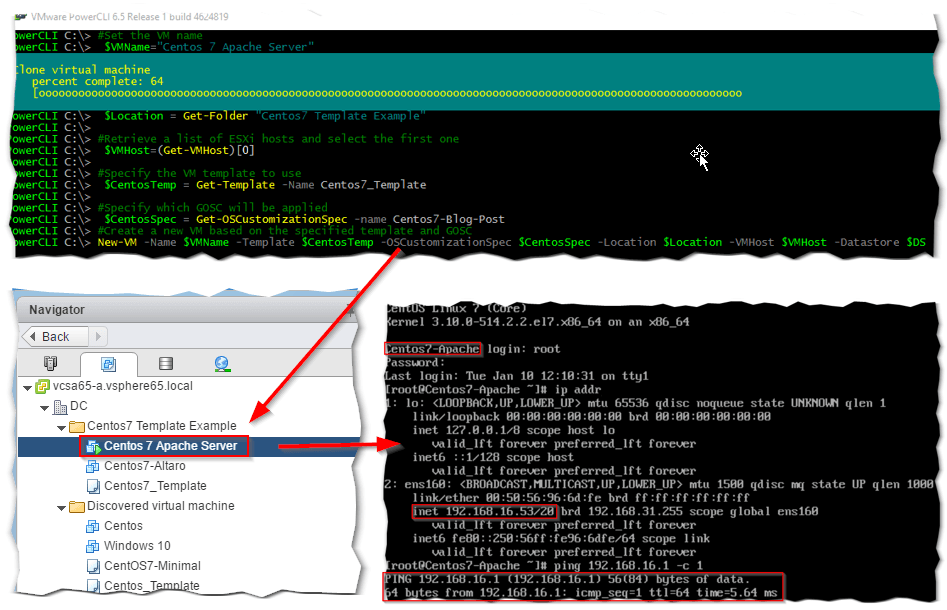Screen dimensions: 947x610
Task: Click the folder icon of Discovered virtual machine
Action: 77,507
